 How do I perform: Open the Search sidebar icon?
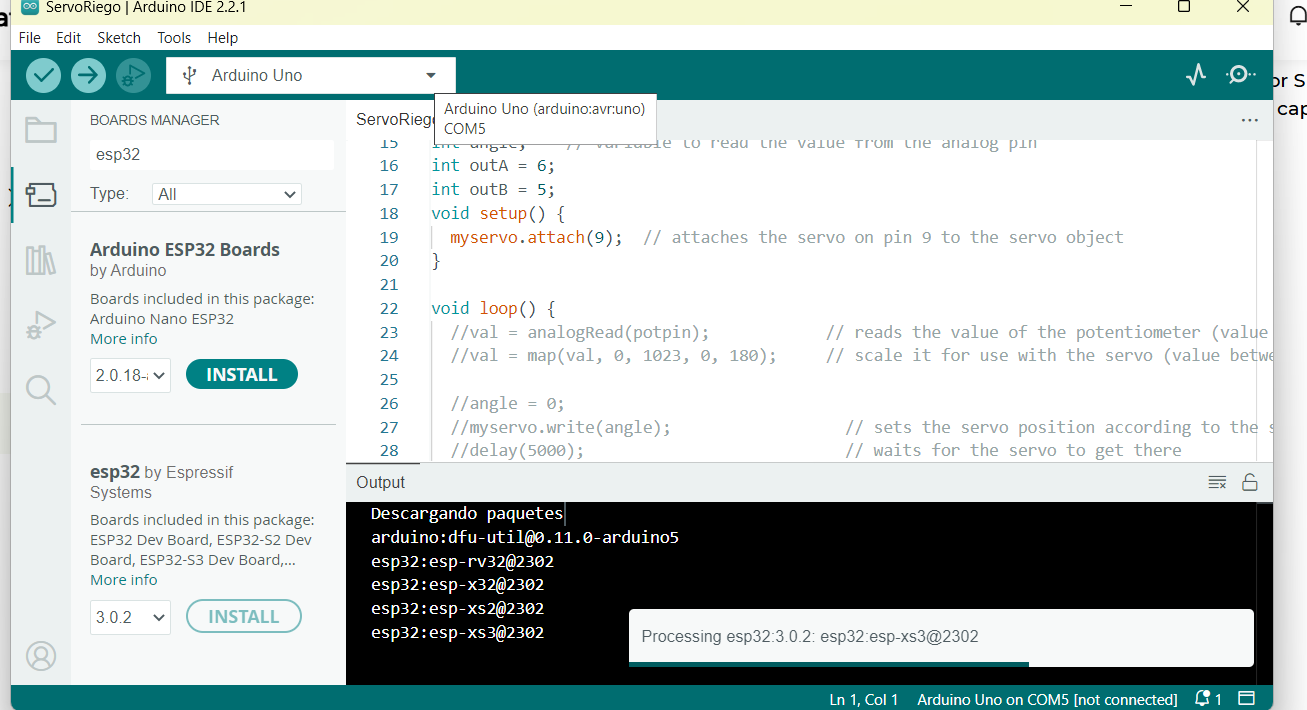tap(41, 390)
